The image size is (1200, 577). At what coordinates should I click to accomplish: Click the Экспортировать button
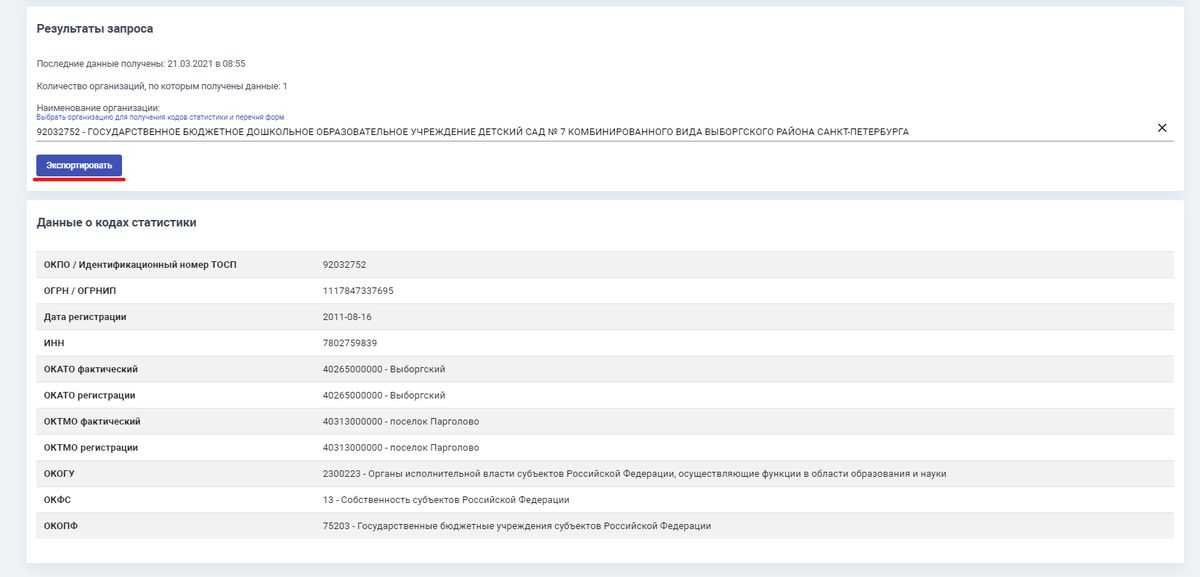point(79,165)
